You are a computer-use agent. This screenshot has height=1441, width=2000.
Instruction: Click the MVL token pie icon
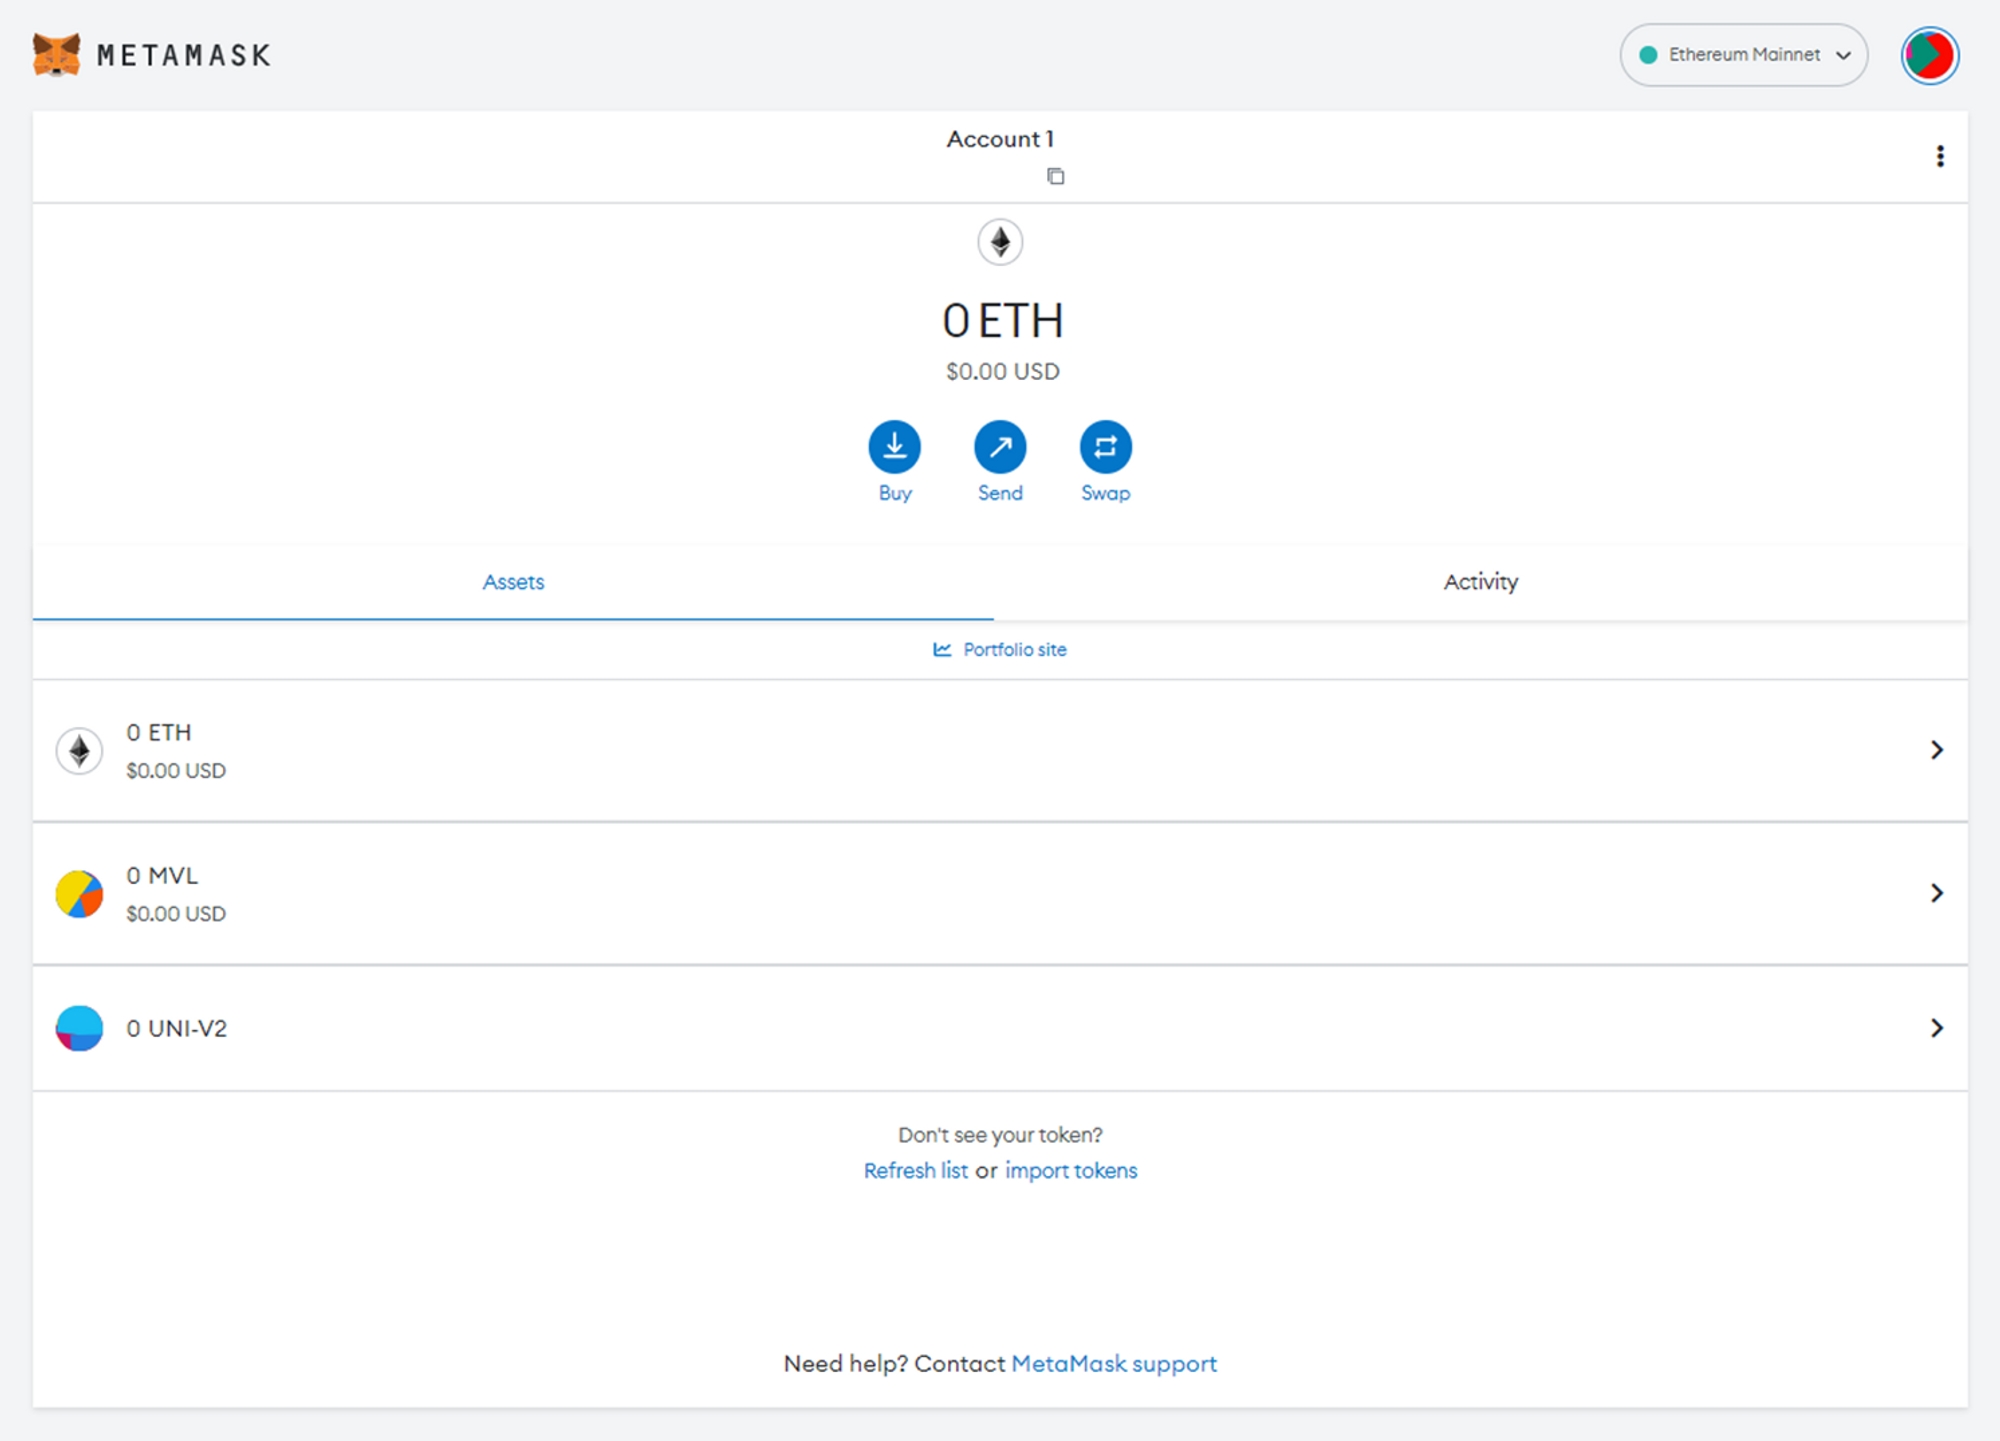coord(79,894)
